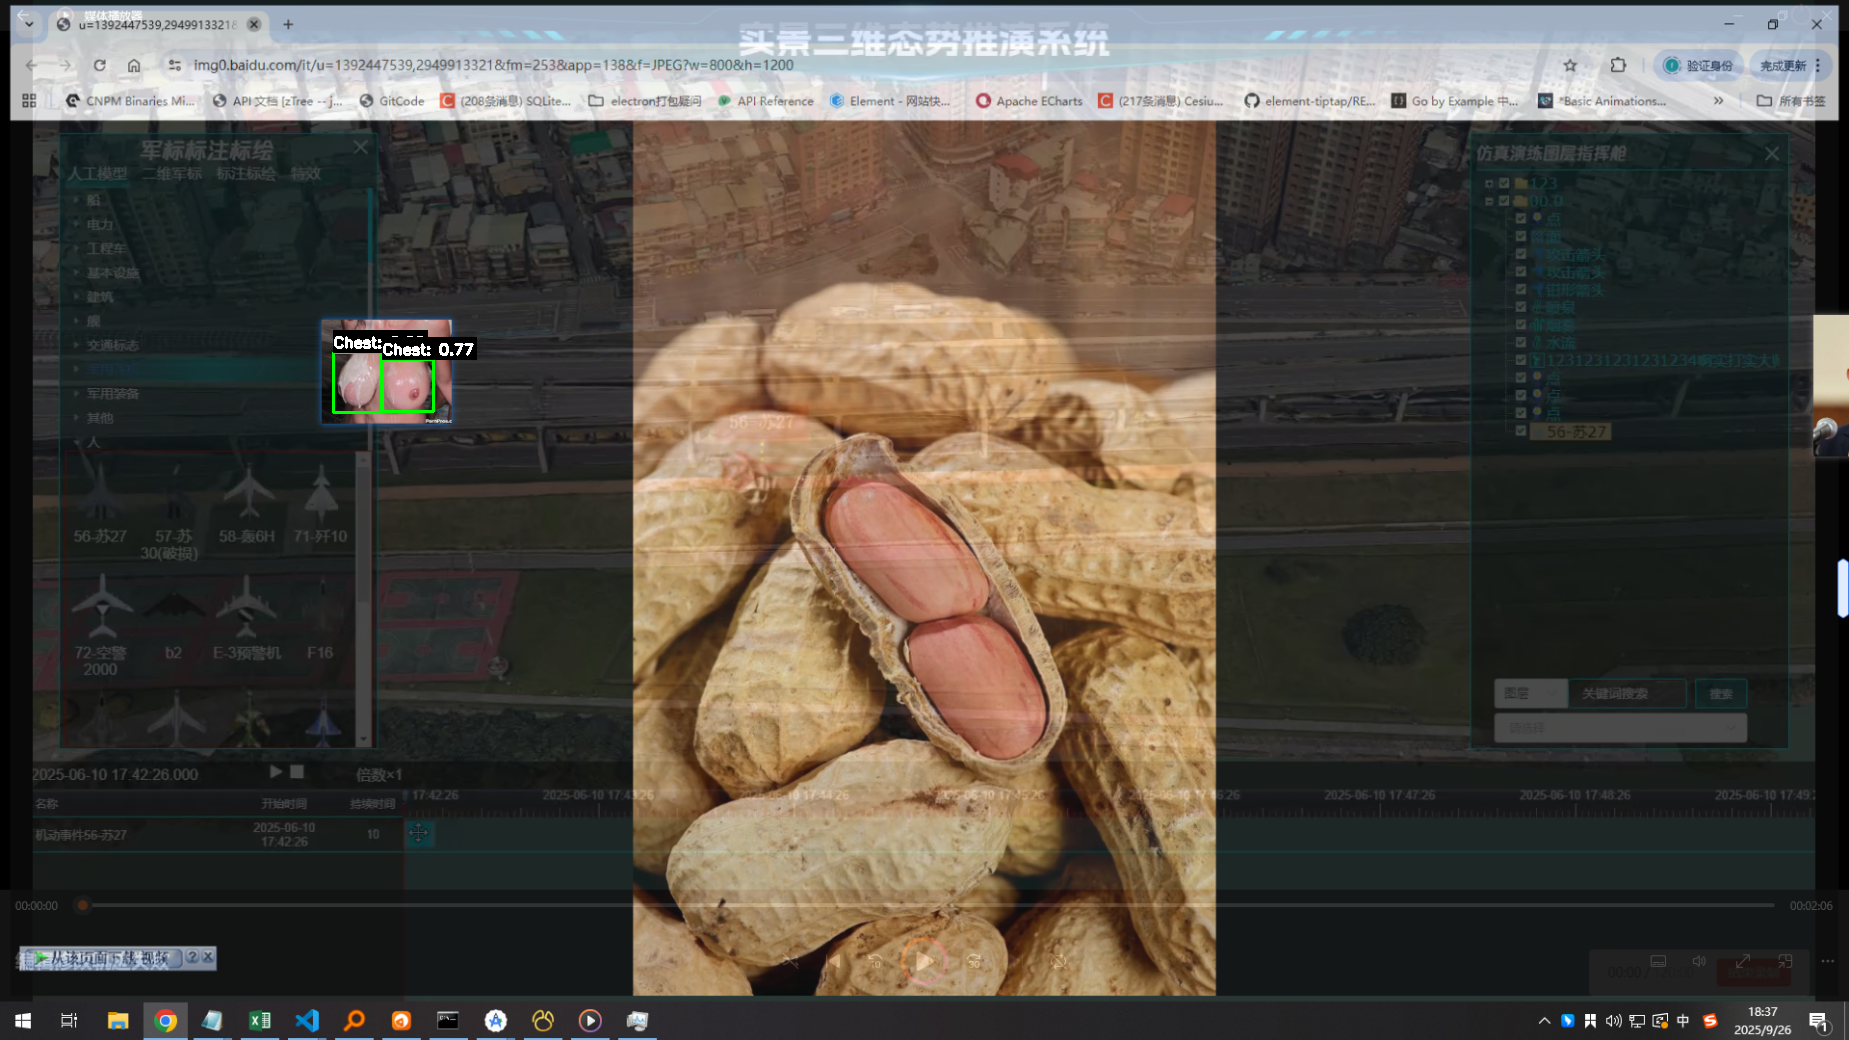1849x1040 pixels.
Task: Switch to the 特效 tab
Action: pos(305,174)
